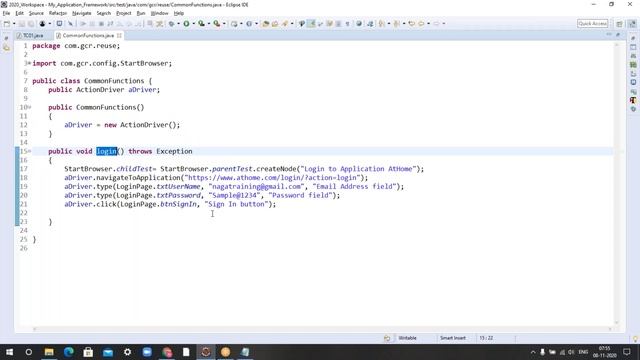Click the Smart Insert status bar entry
Viewport: 640px width, 360px height.
coord(453,338)
